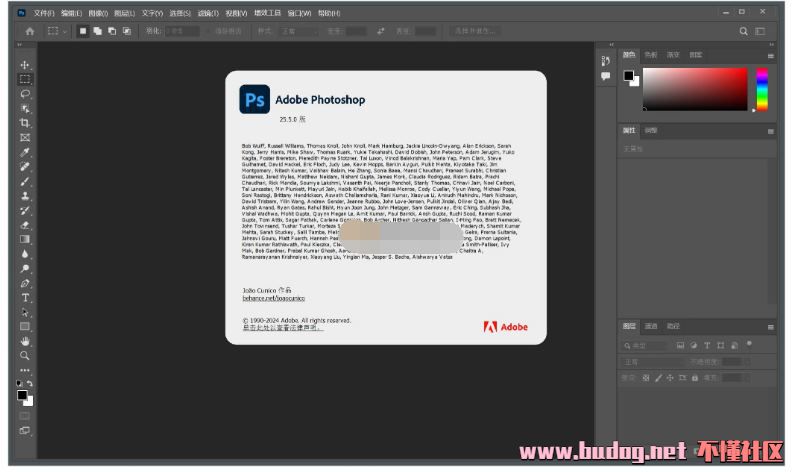
Task: Open the Color panel flyout menu
Action: pos(771,56)
